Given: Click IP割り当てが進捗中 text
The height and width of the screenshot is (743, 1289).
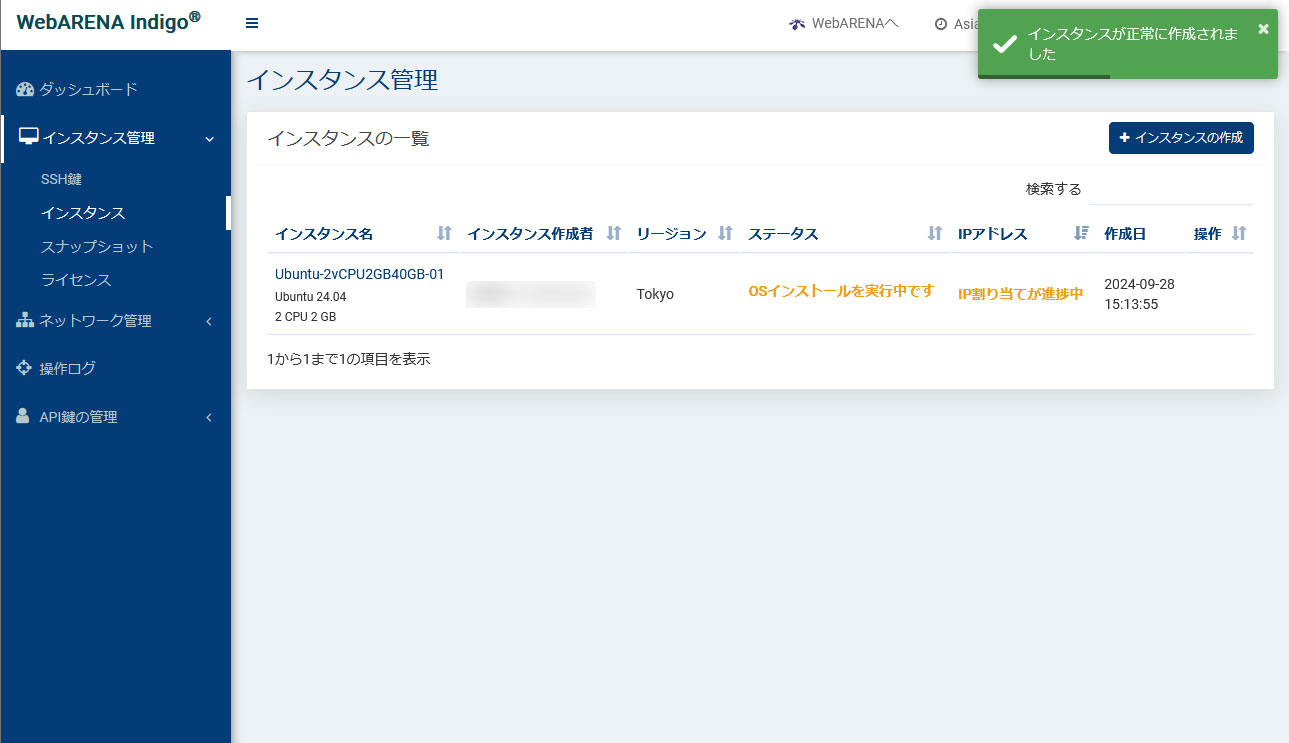Looking at the screenshot, I should point(1021,294).
